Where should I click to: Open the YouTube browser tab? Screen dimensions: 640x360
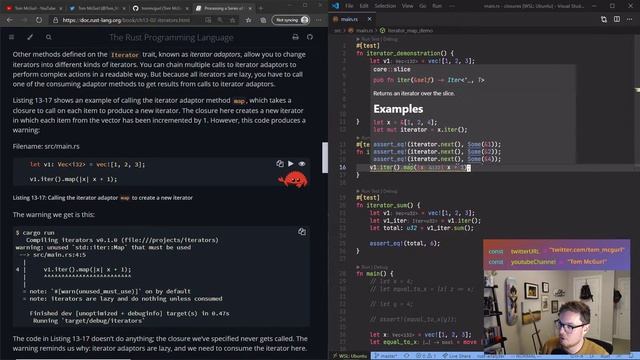point(33,8)
